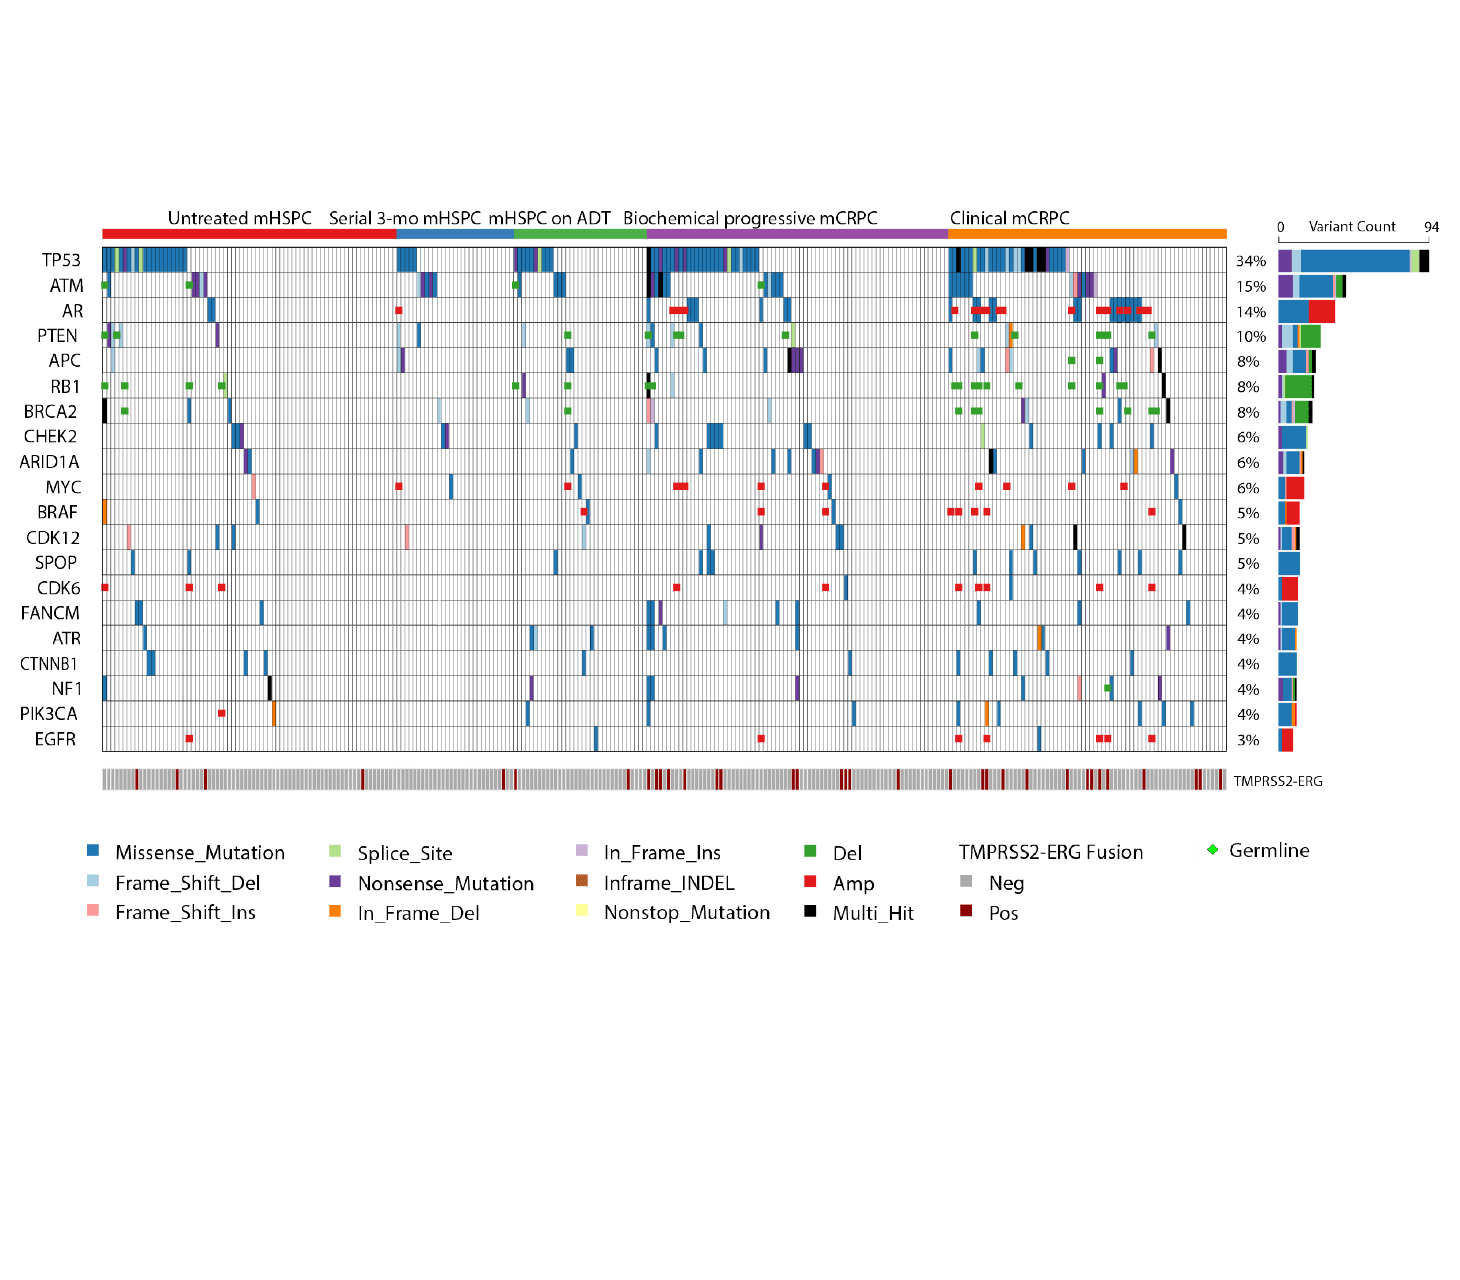The width and height of the screenshot is (1460, 1280).
Task: Click the TP53 34% frequency value
Action: coord(1251,261)
